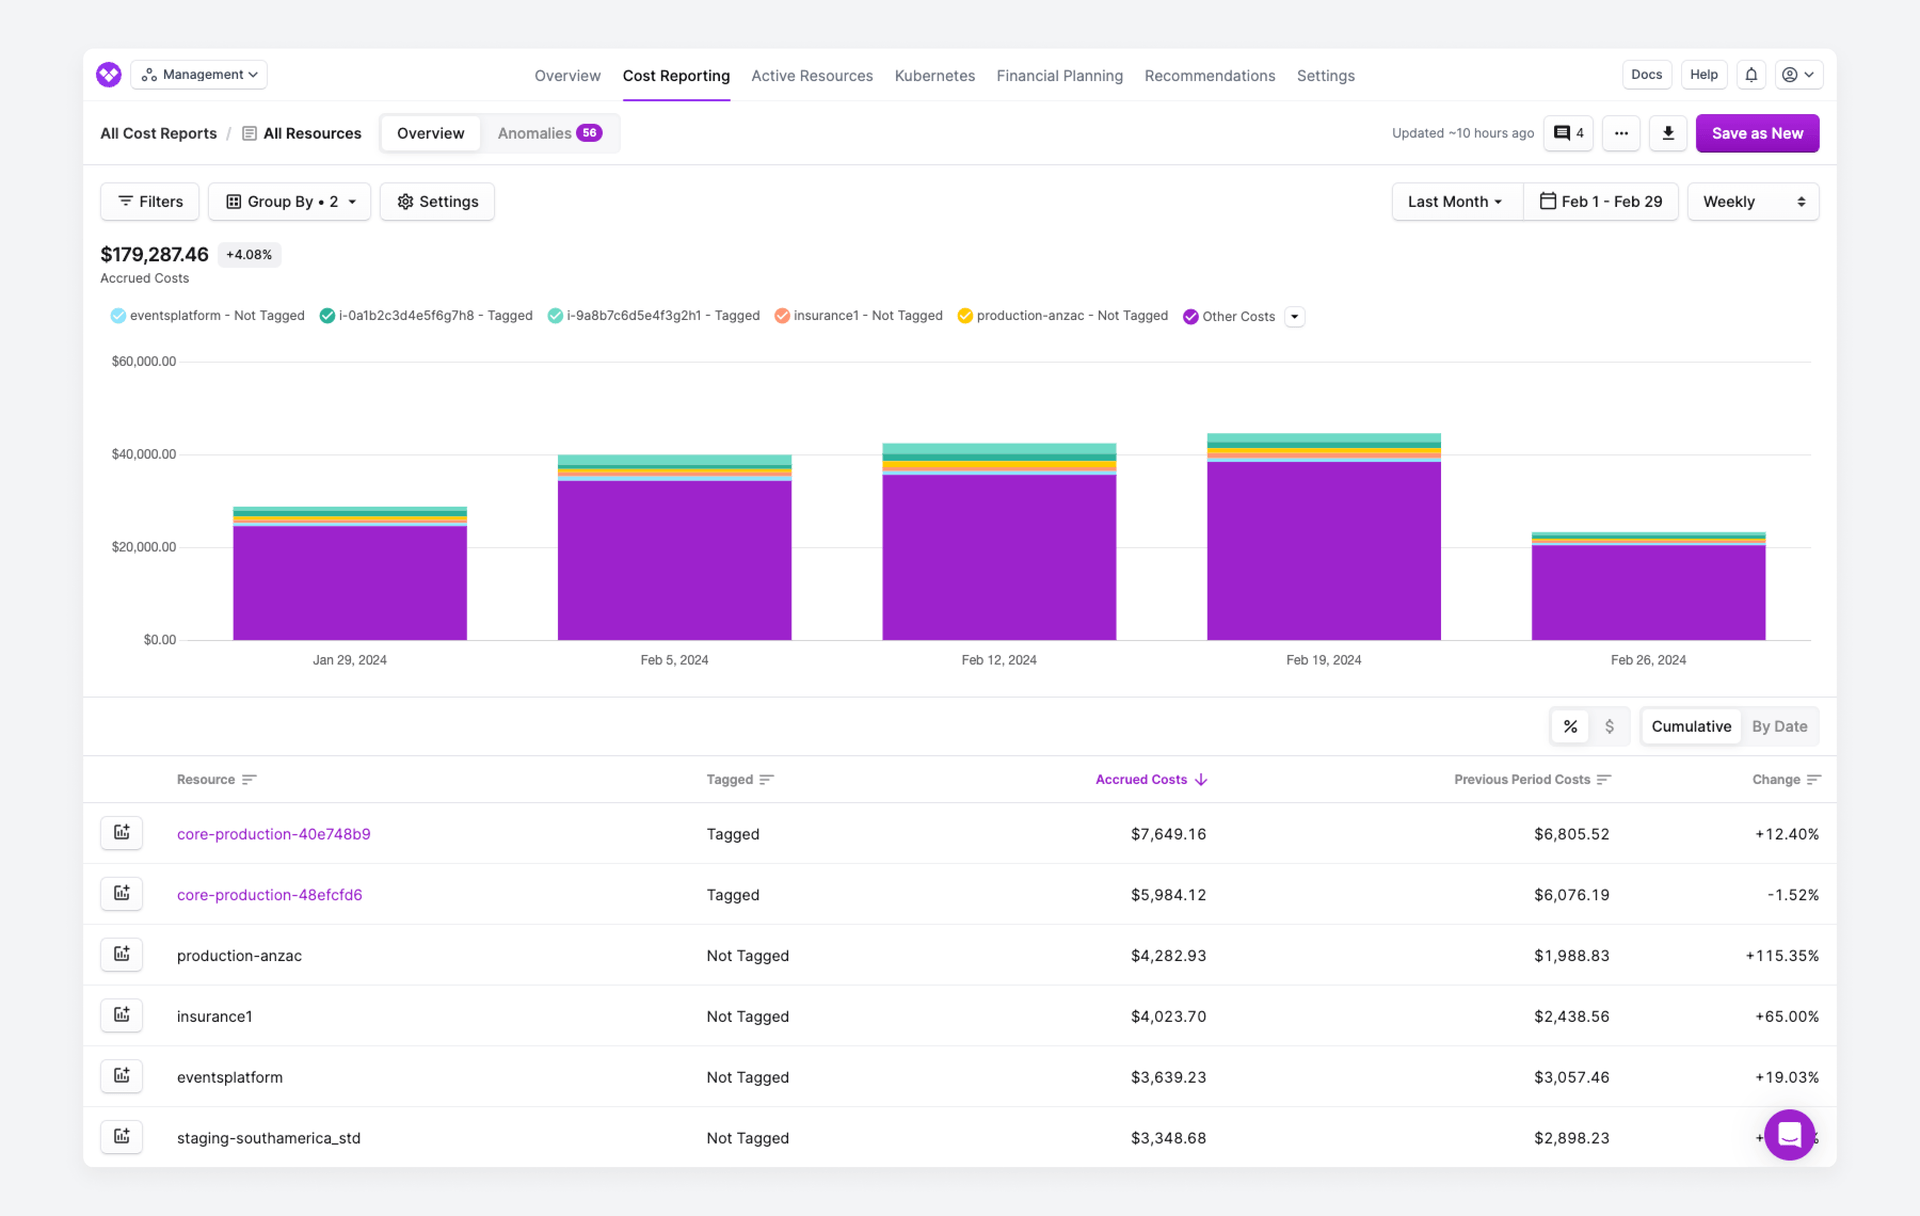Open notifications via the bell icon
The height and width of the screenshot is (1216, 1920).
pyautogui.click(x=1751, y=74)
